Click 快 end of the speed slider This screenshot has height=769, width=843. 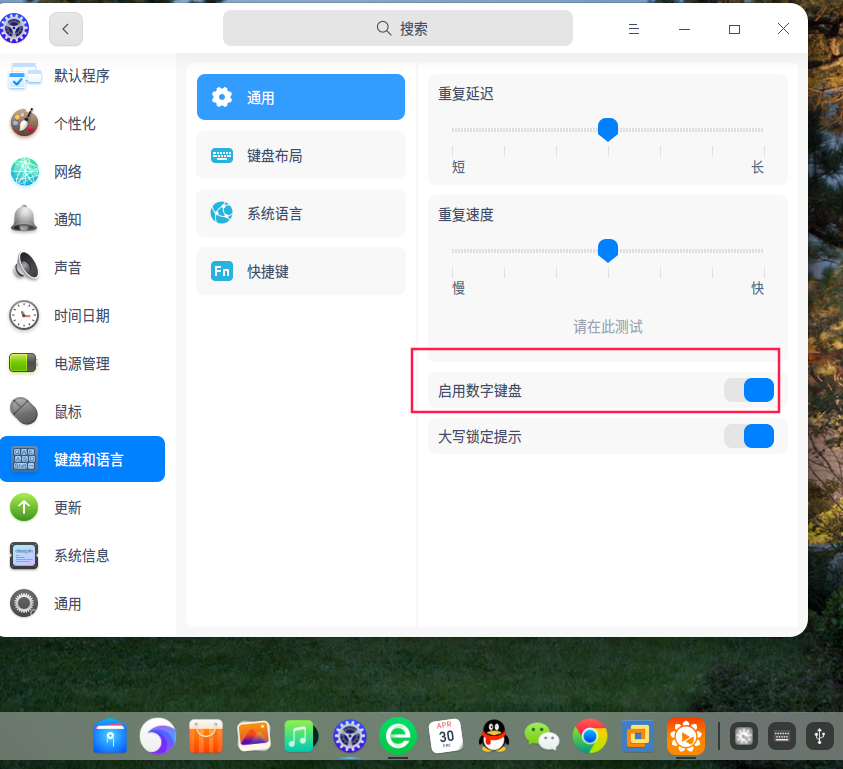[x=758, y=288]
